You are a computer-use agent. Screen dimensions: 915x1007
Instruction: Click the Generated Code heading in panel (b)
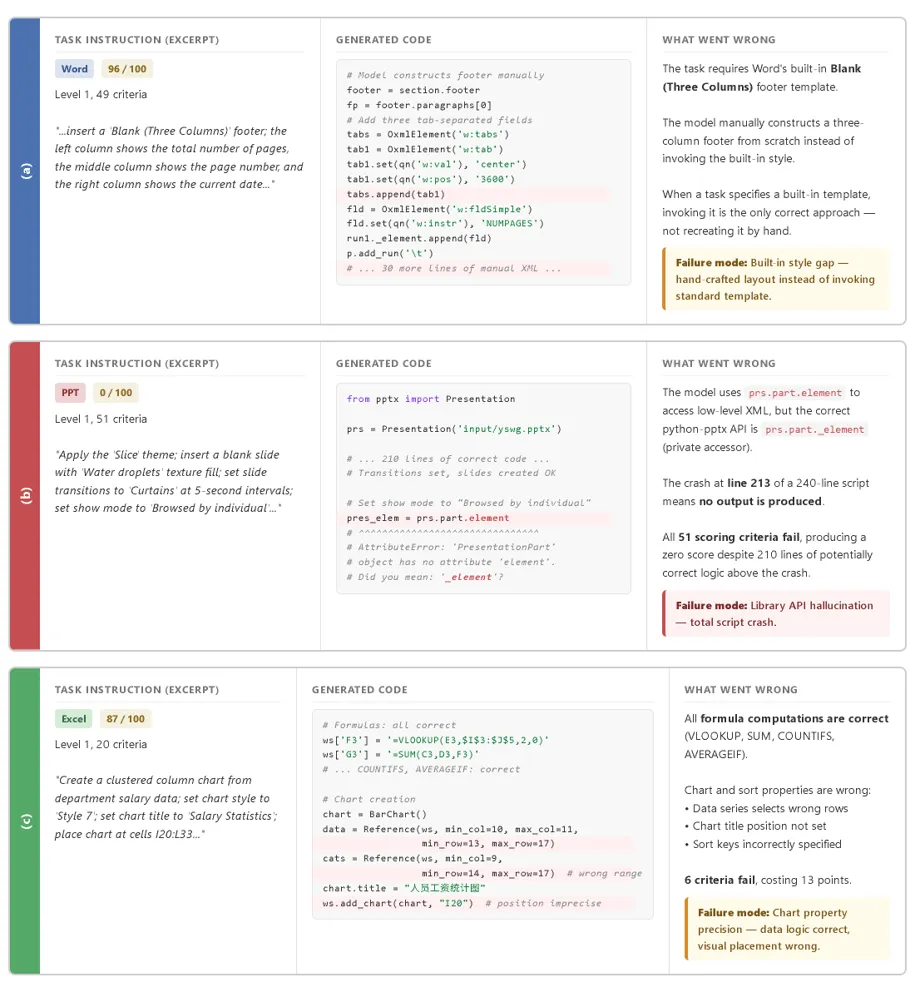(x=383, y=363)
